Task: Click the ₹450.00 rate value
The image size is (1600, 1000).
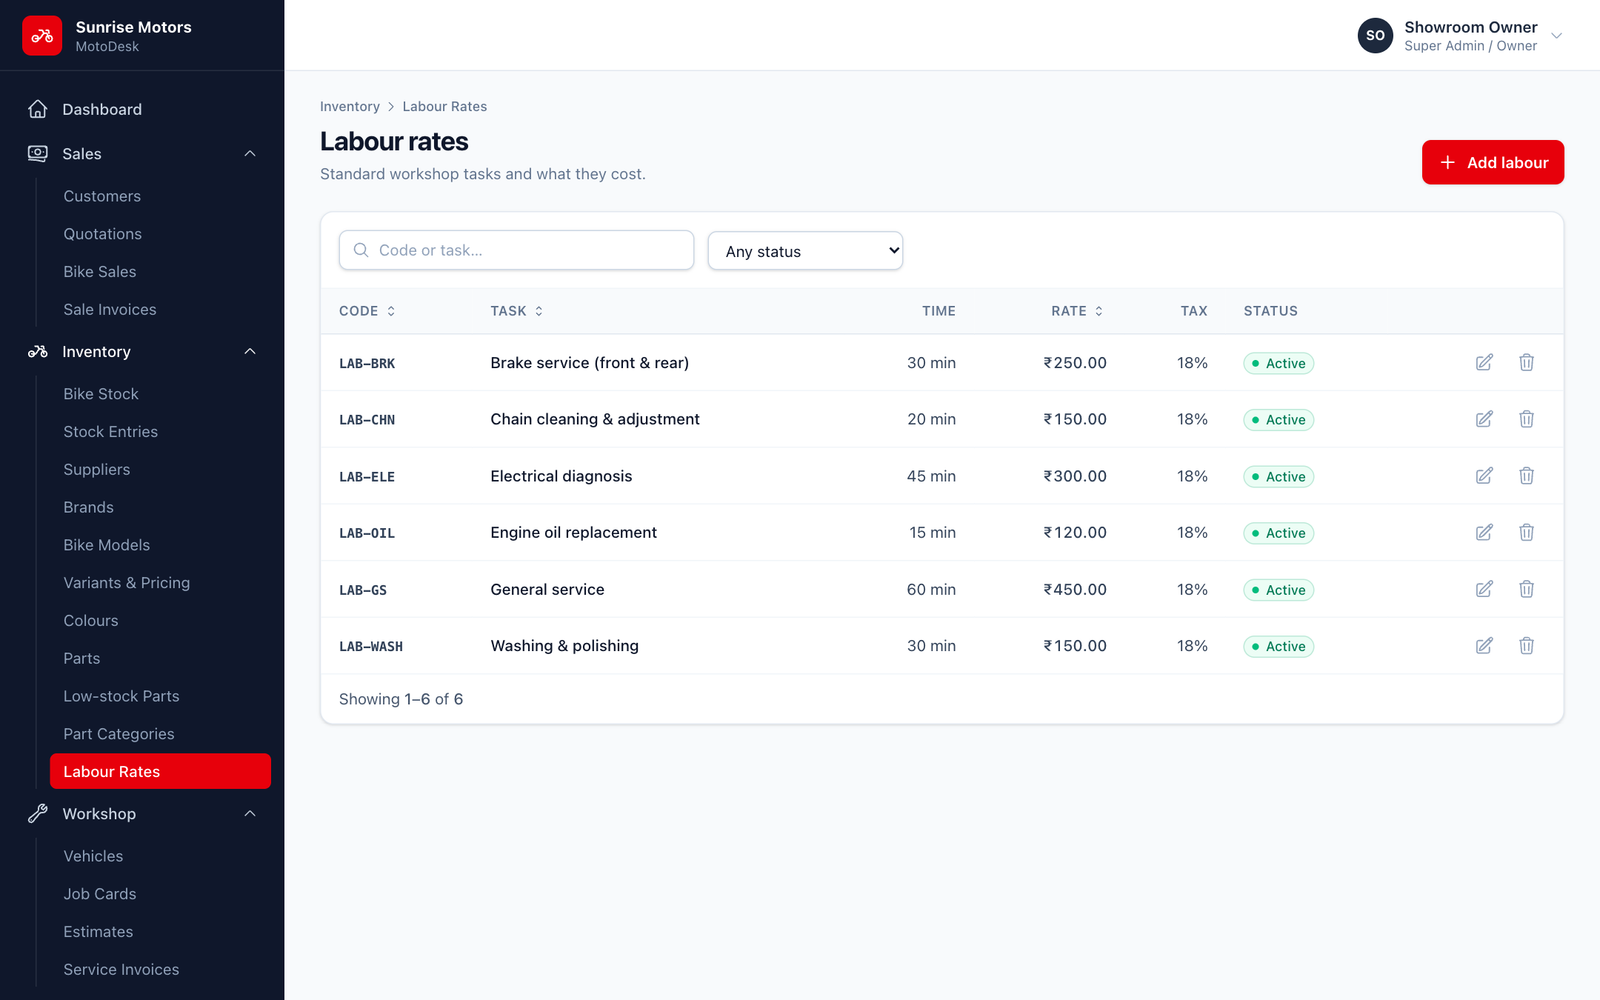Action: tap(1075, 589)
